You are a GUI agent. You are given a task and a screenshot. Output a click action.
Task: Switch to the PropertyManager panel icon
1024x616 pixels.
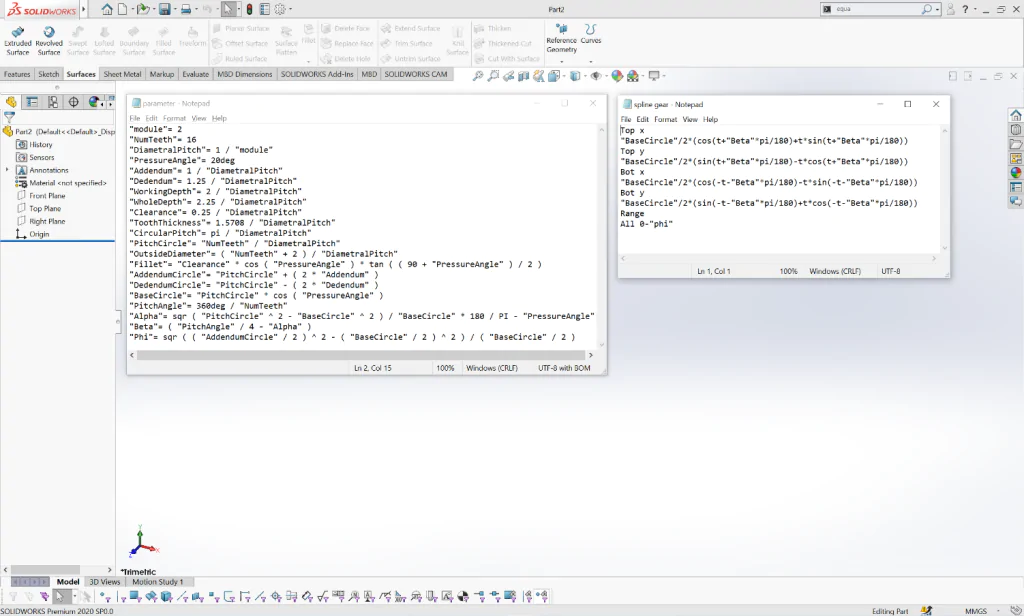click(x=31, y=102)
